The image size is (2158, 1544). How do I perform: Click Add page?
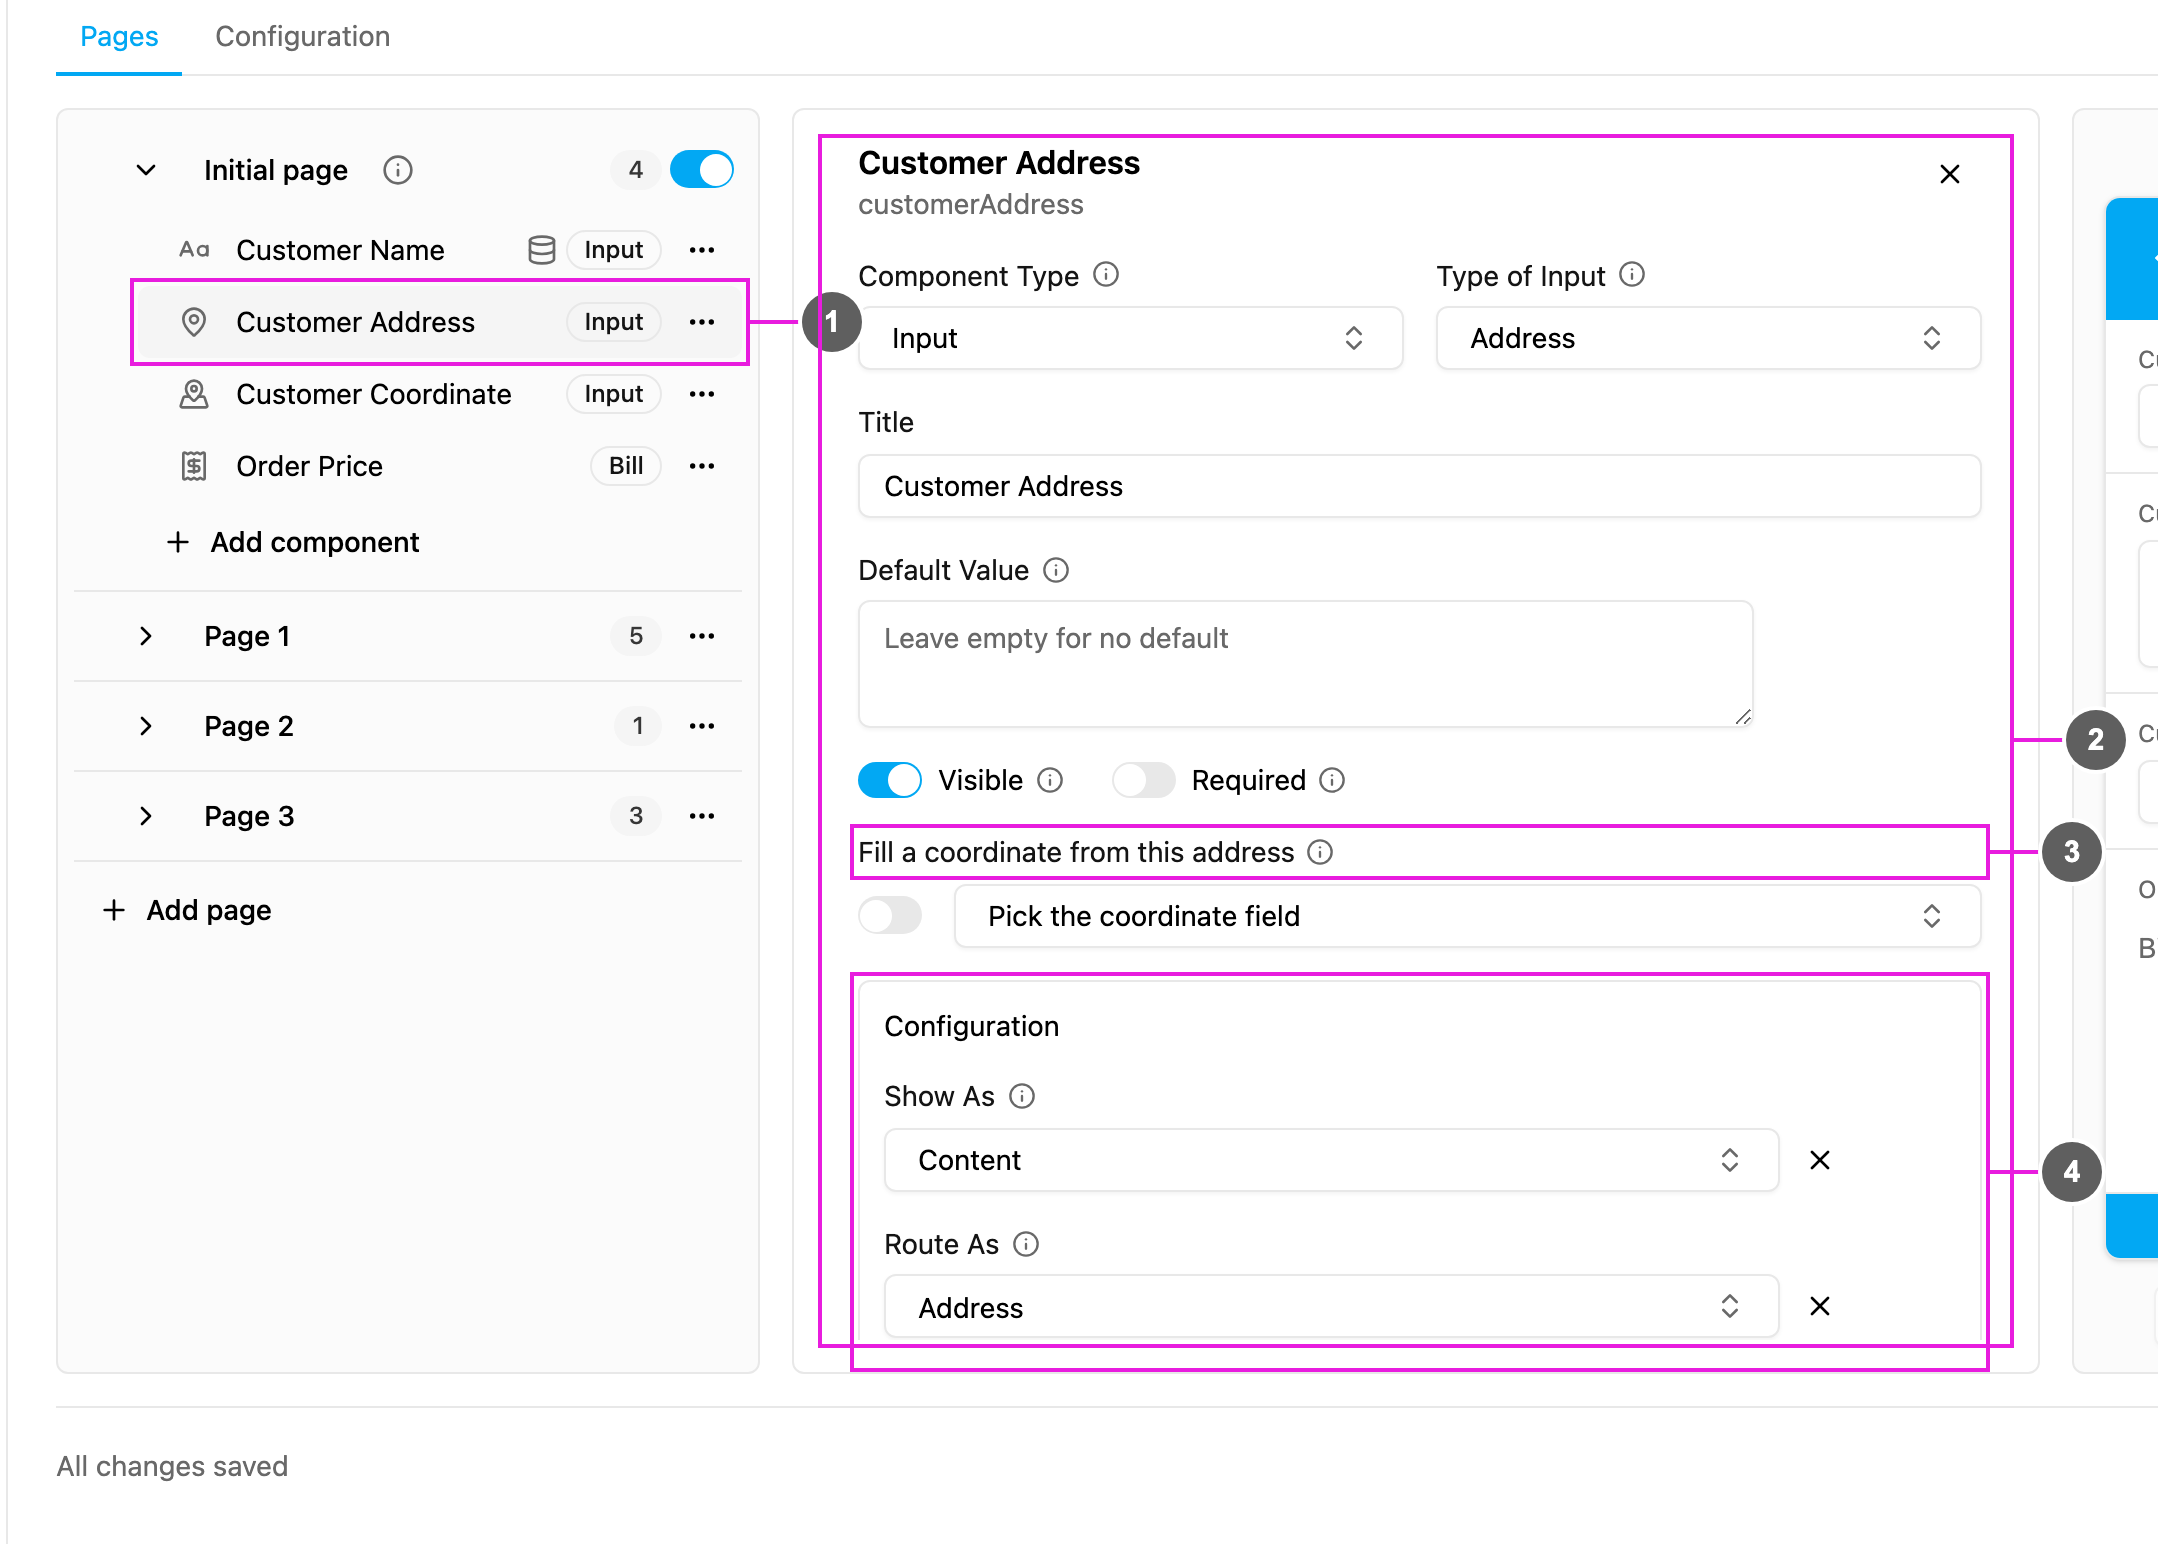(187, 910)
